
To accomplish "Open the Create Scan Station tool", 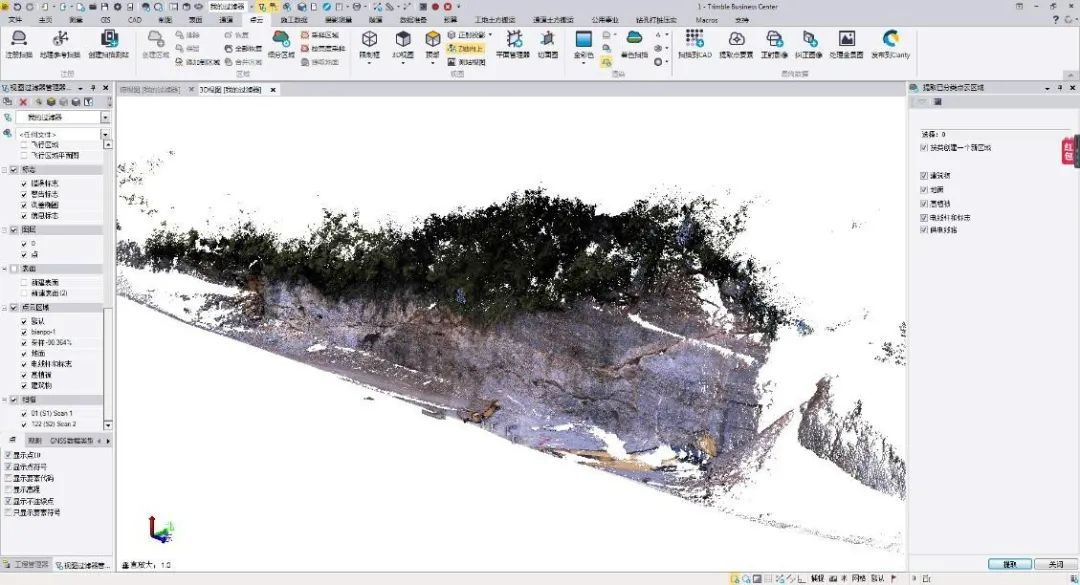I will click(x=109, y=40).
